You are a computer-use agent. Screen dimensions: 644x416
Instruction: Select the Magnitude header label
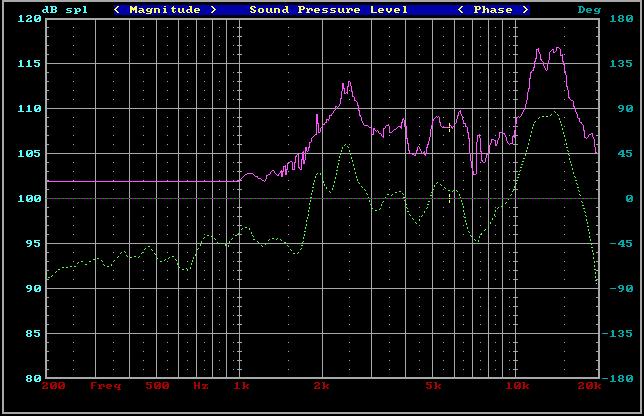[165, 9]
